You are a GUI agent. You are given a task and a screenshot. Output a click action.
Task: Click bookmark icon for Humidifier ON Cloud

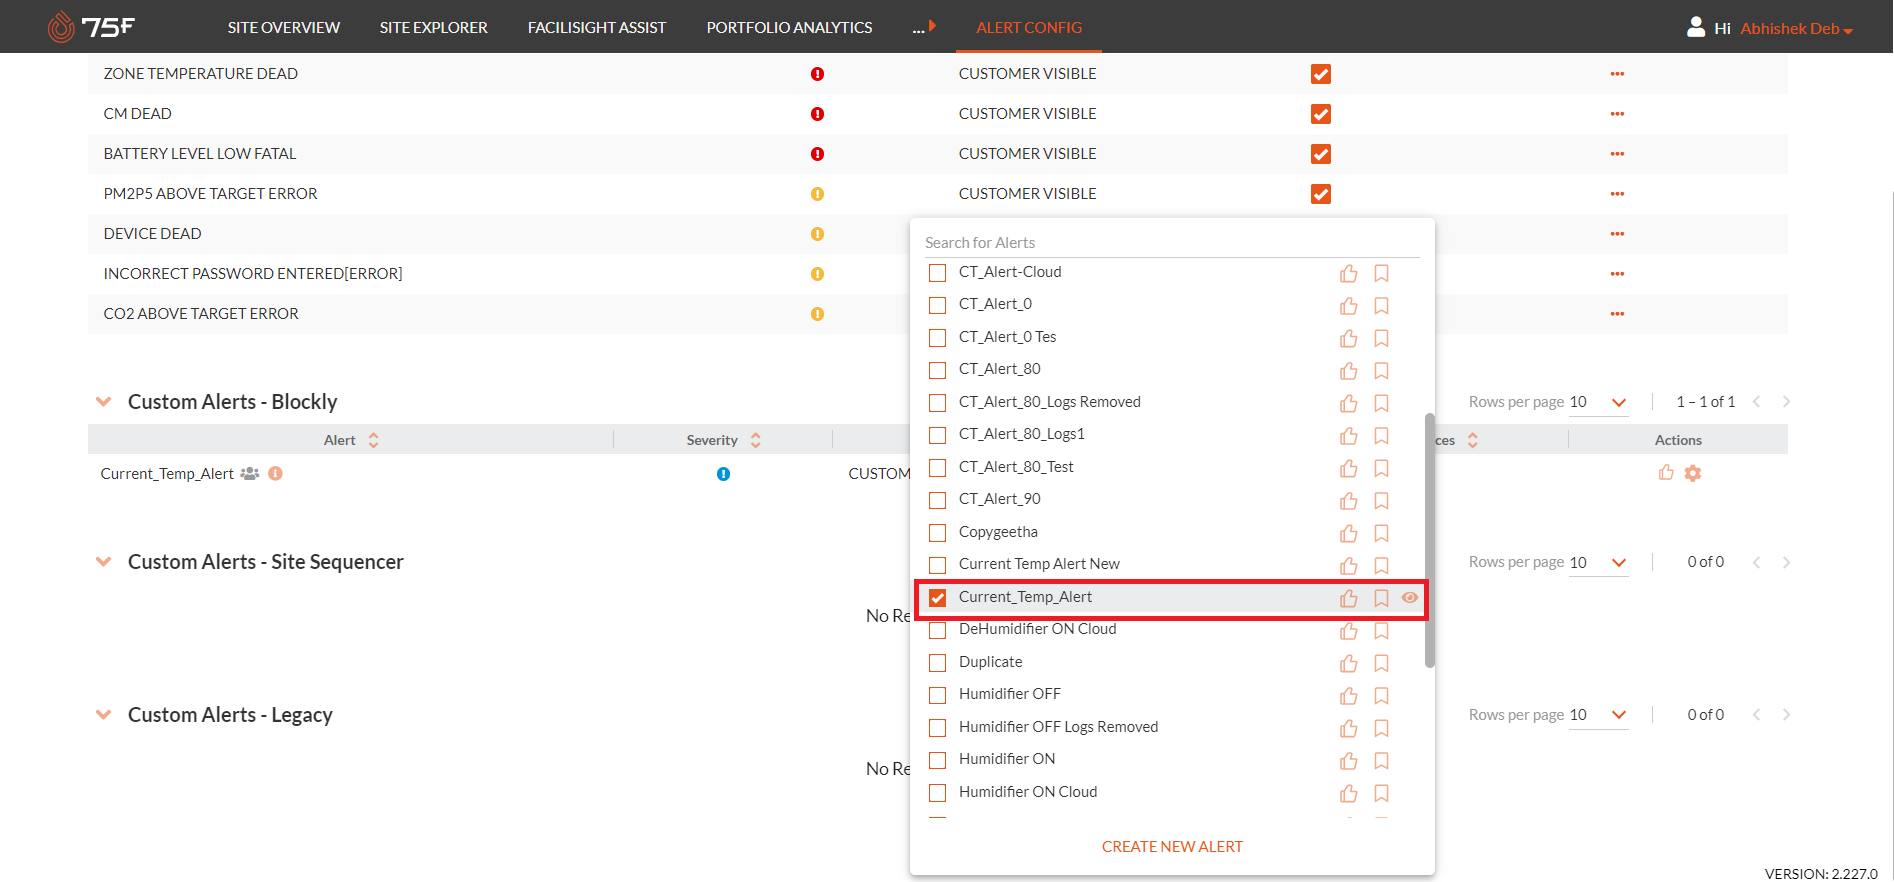(1381, 793)
